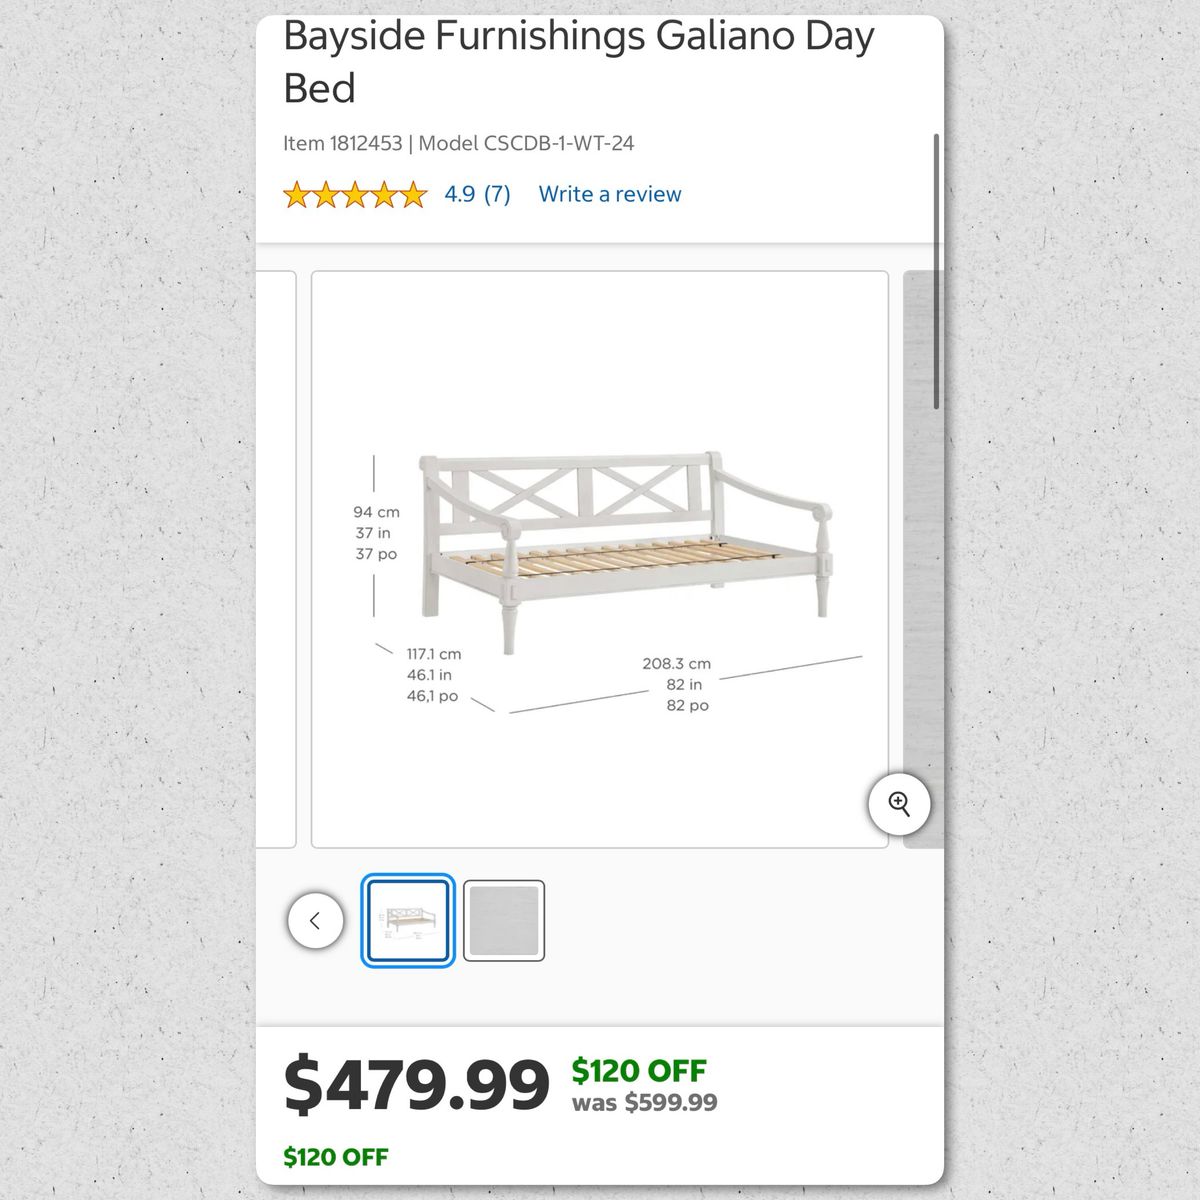Click the $120 OFF label beside price
1200x1200 pixels.
(x=638, y=1071)
